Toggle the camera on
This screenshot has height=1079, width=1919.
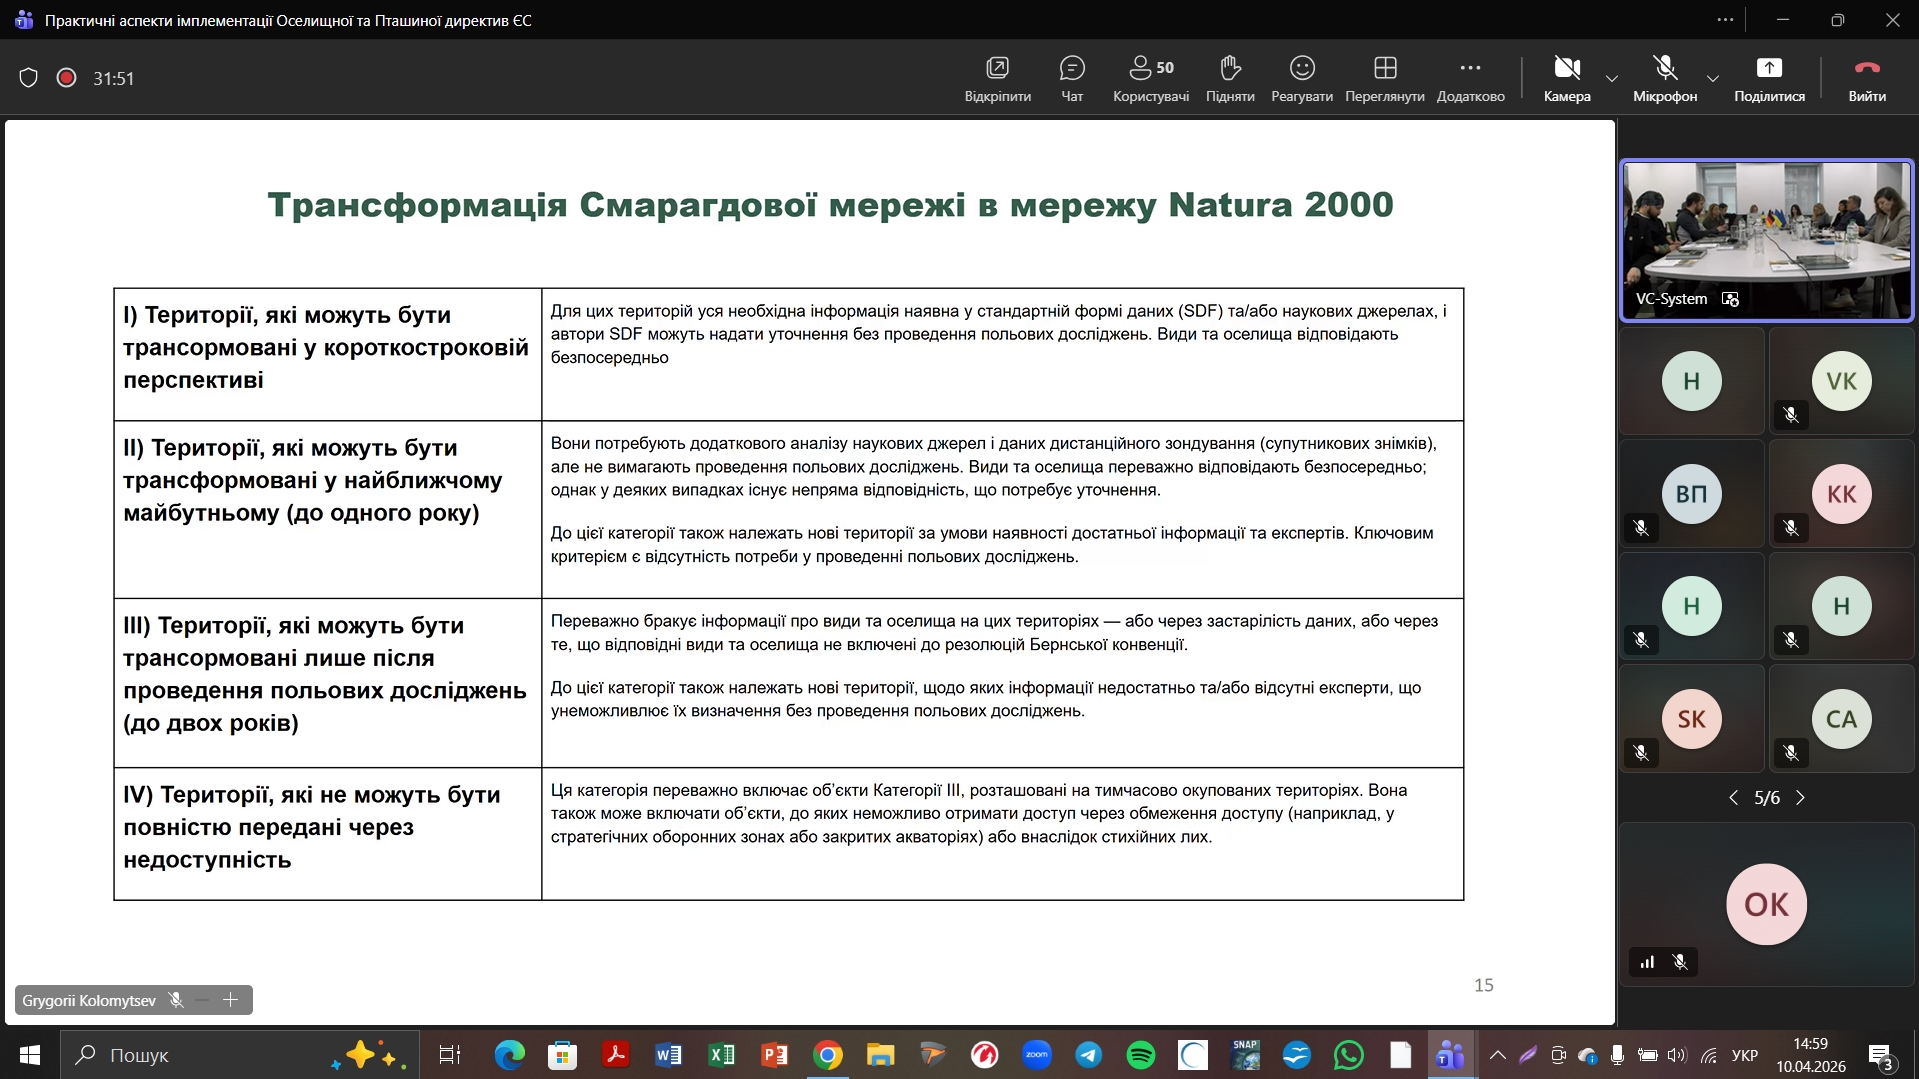(1566, 78)
